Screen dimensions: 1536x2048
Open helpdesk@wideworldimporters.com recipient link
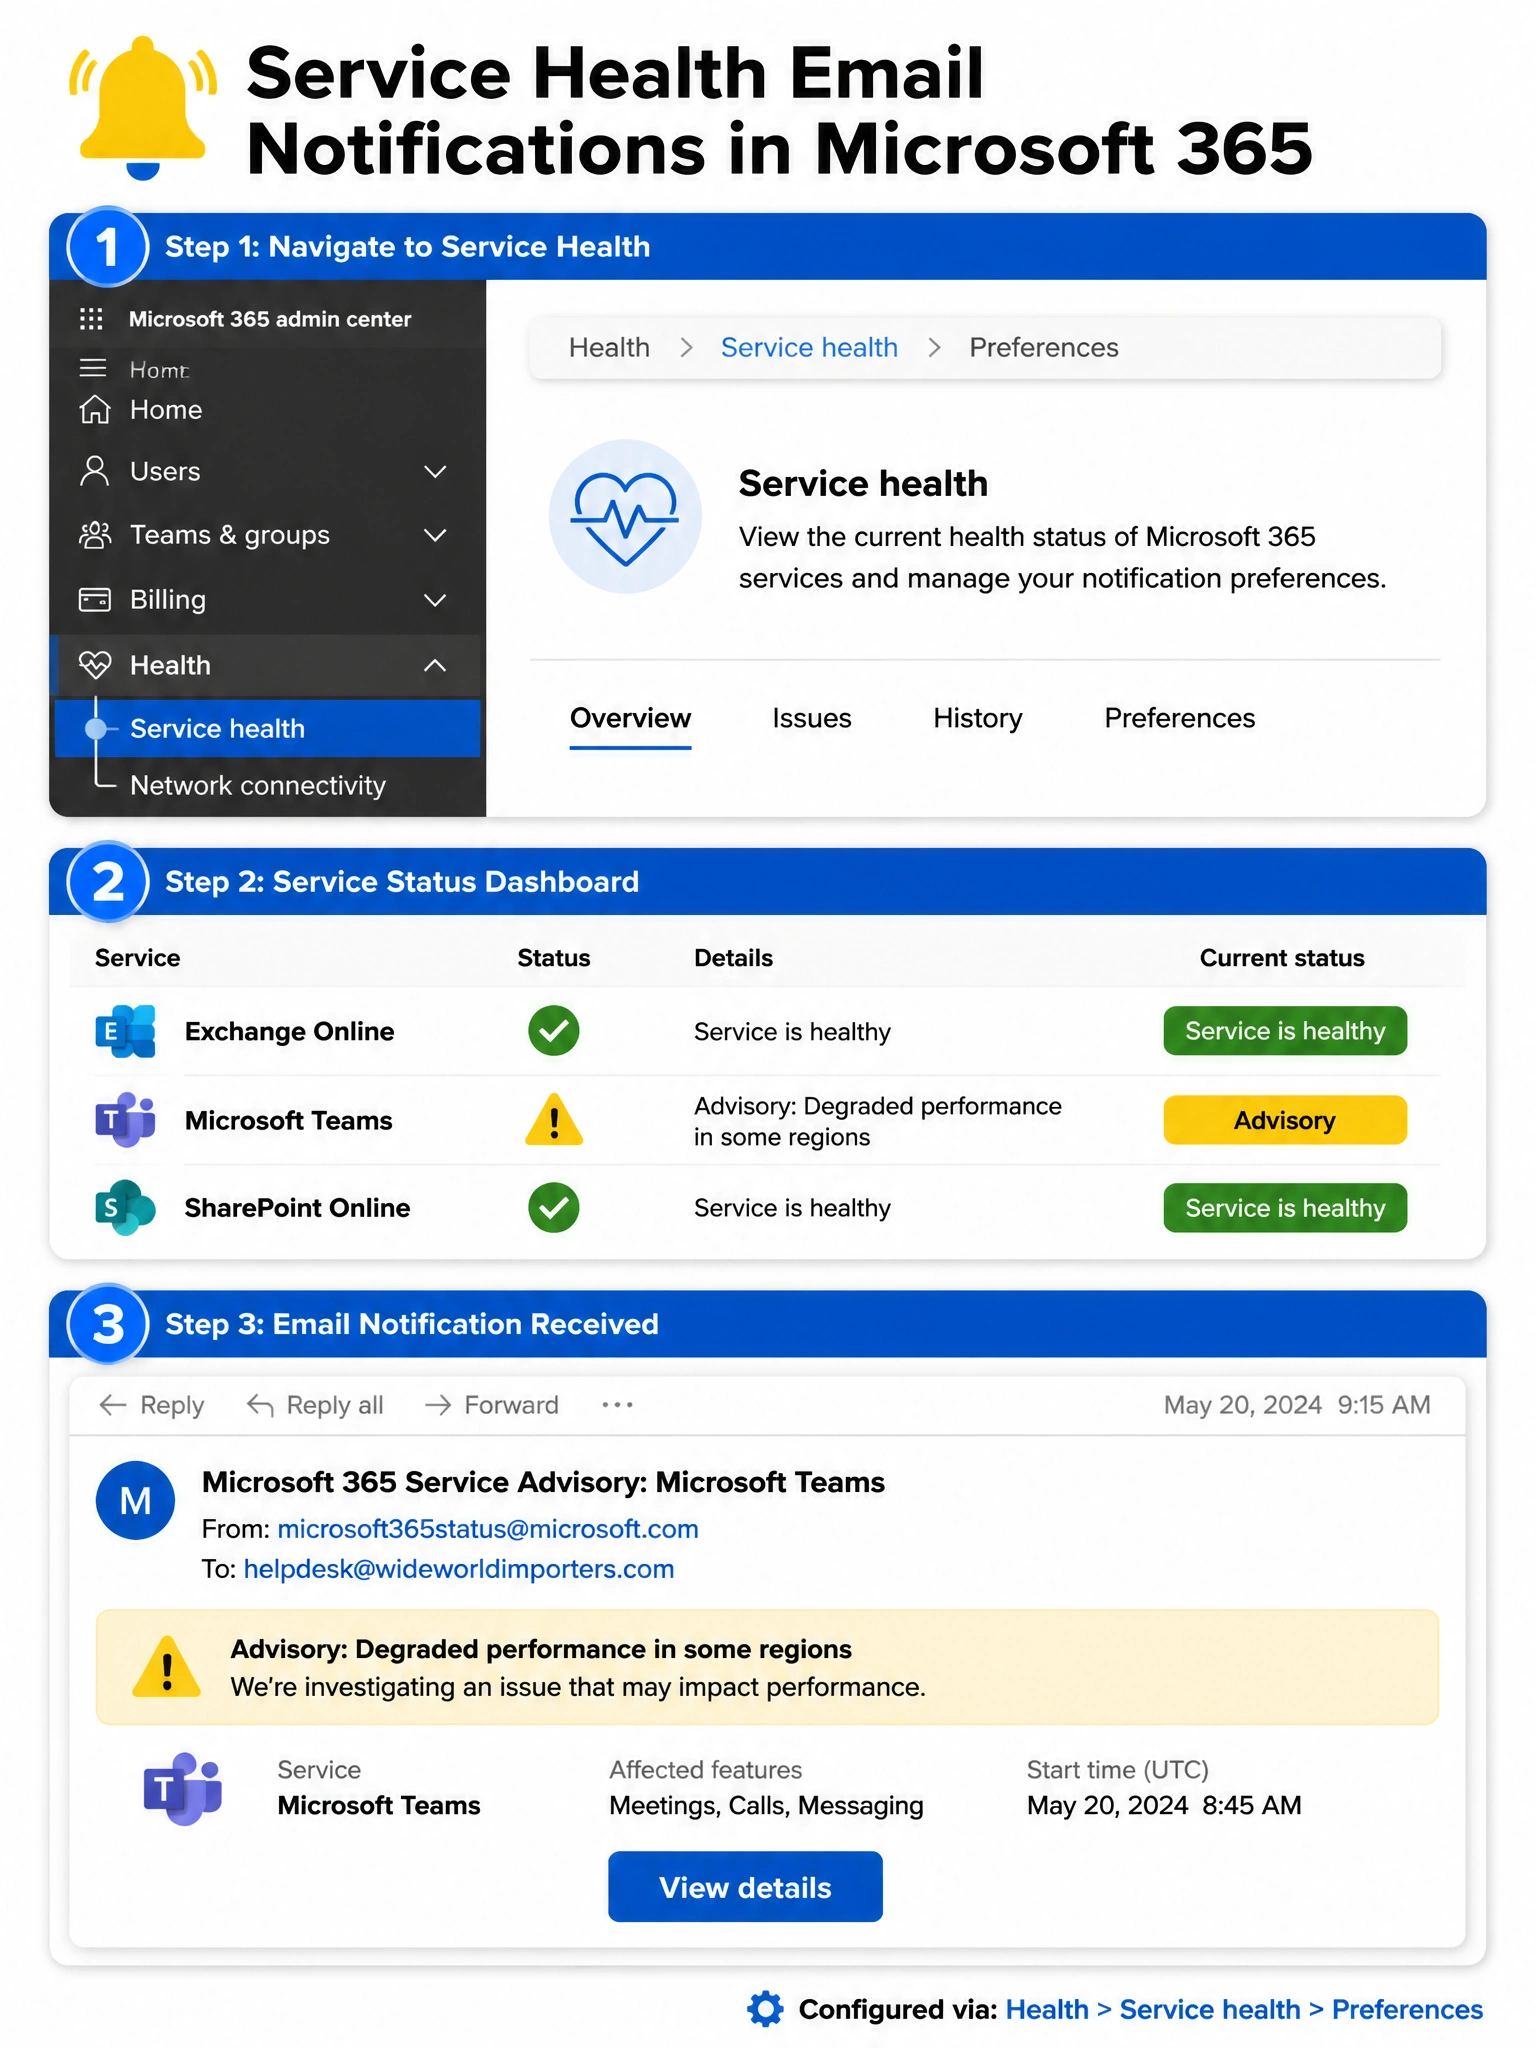click(459, 1569)
